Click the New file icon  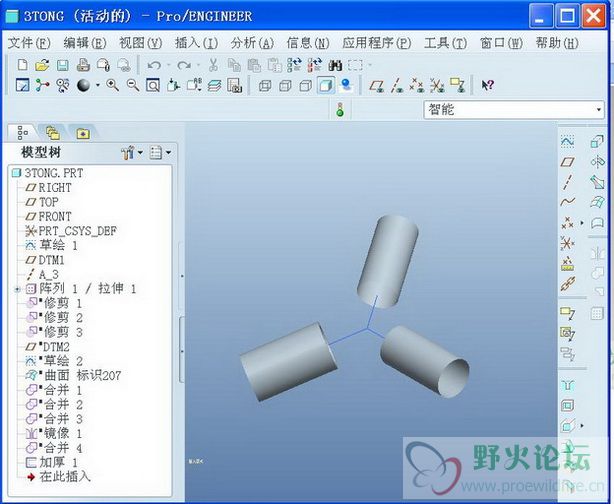[23, 65]
